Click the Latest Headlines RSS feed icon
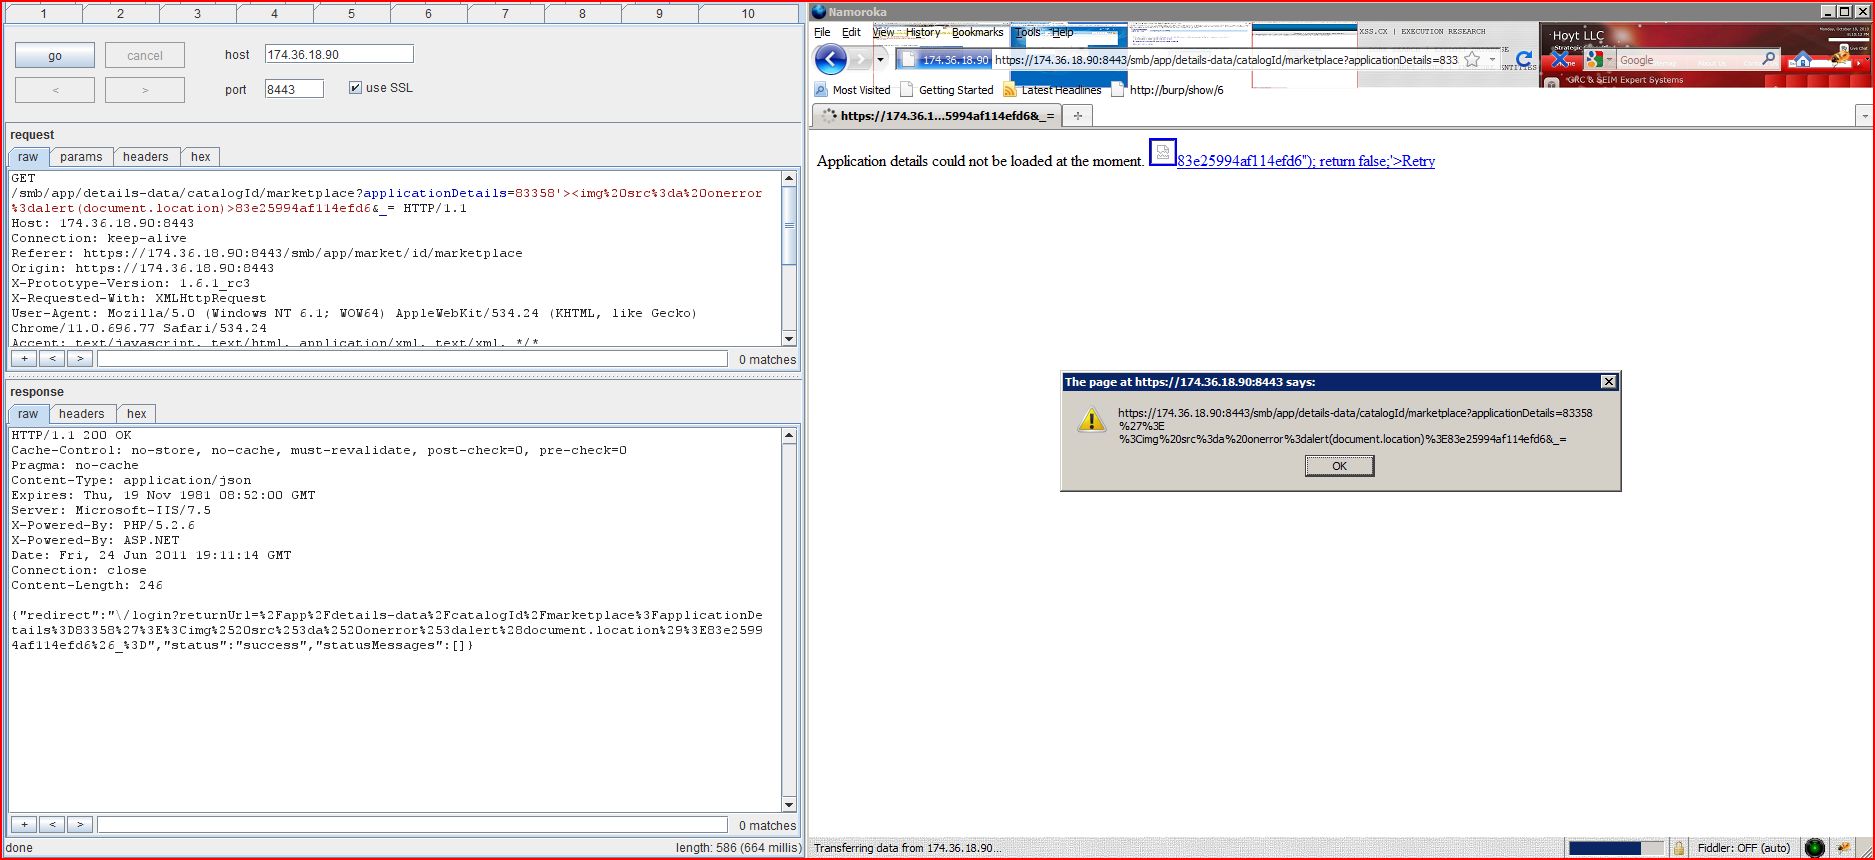 click(1010, 90)
